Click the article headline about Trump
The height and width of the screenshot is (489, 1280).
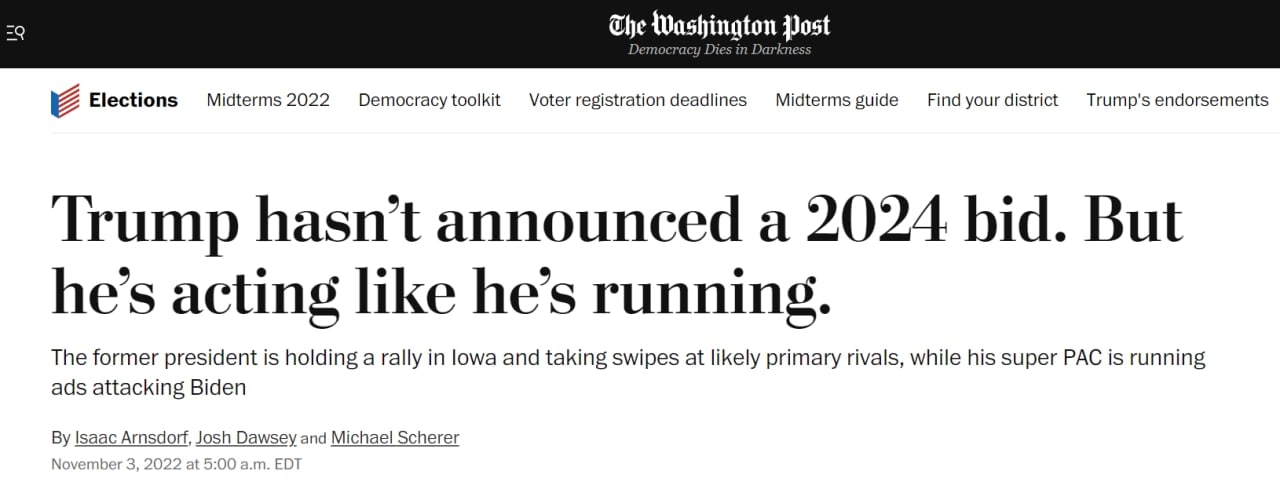[616, 256]
